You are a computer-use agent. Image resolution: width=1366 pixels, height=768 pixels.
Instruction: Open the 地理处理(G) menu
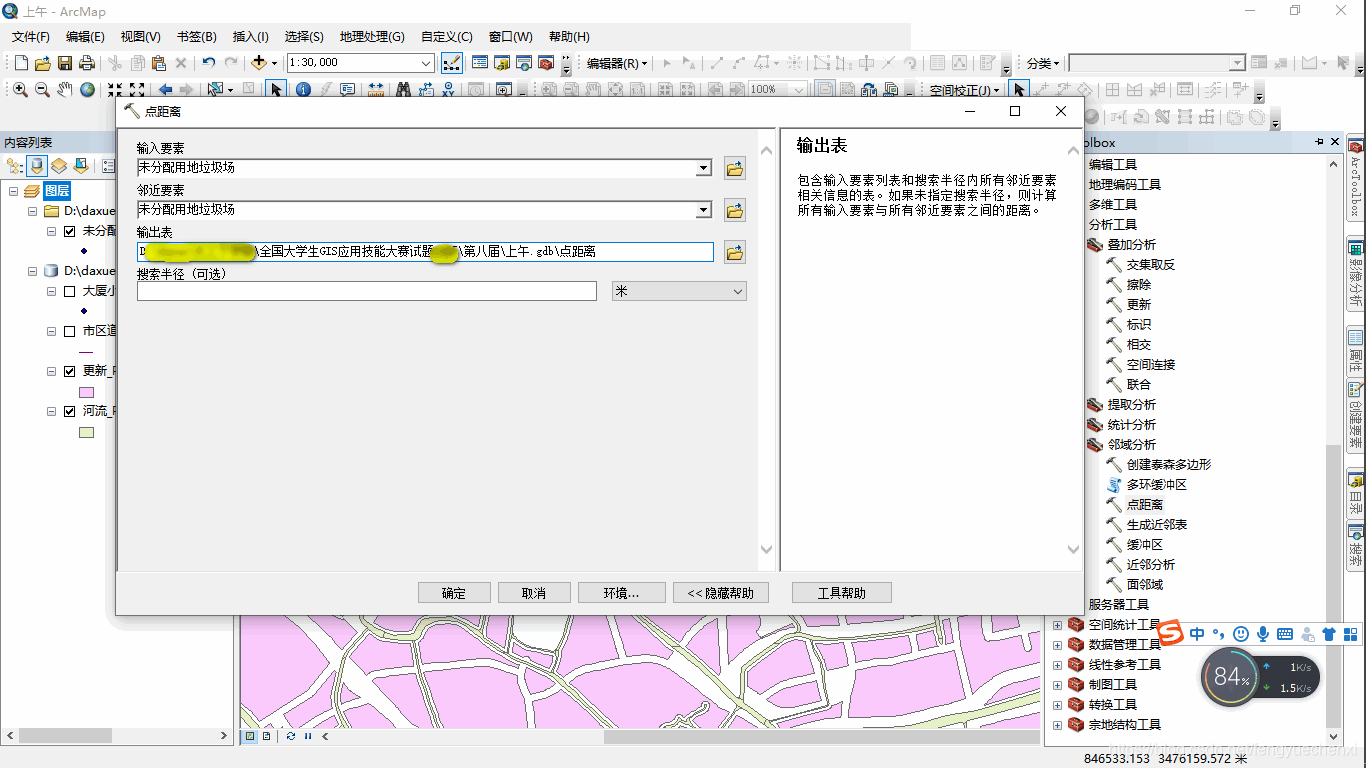pyautogui.click(x=372, y=37)
